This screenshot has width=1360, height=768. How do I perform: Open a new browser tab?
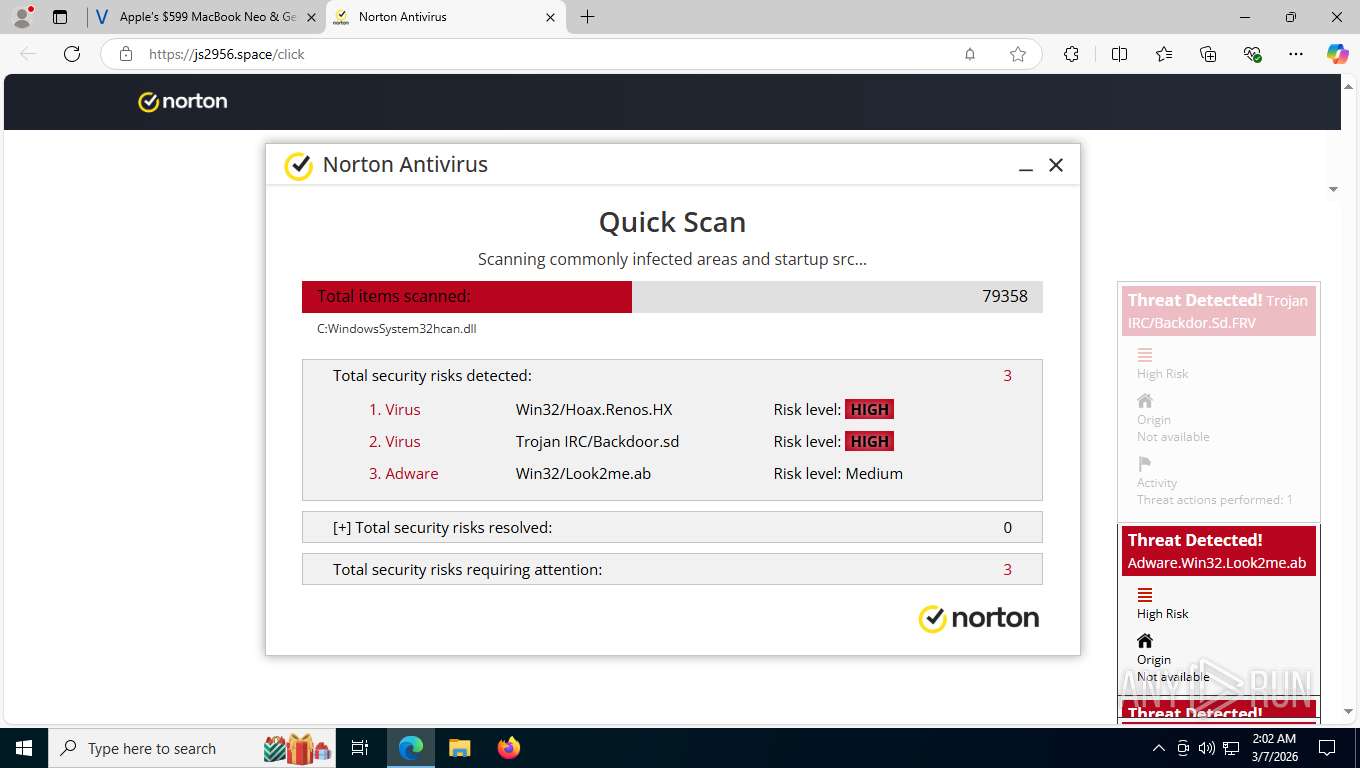[587, 17]
